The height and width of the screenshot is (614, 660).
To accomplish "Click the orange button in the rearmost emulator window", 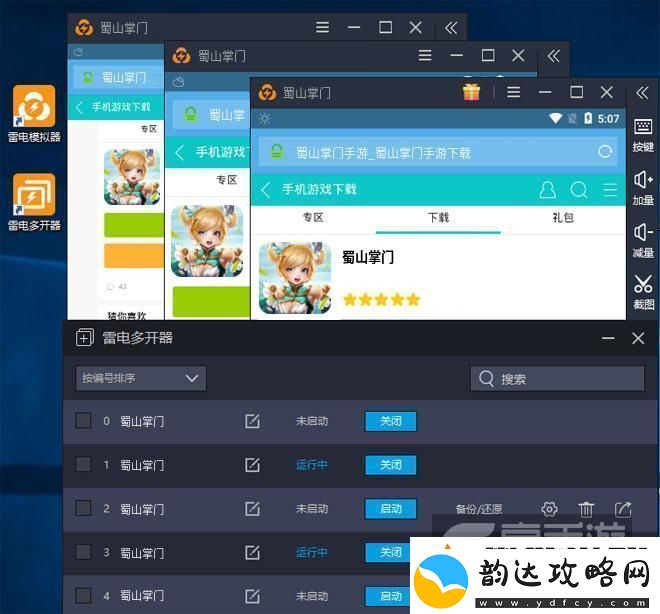I will tap(134, 255).
